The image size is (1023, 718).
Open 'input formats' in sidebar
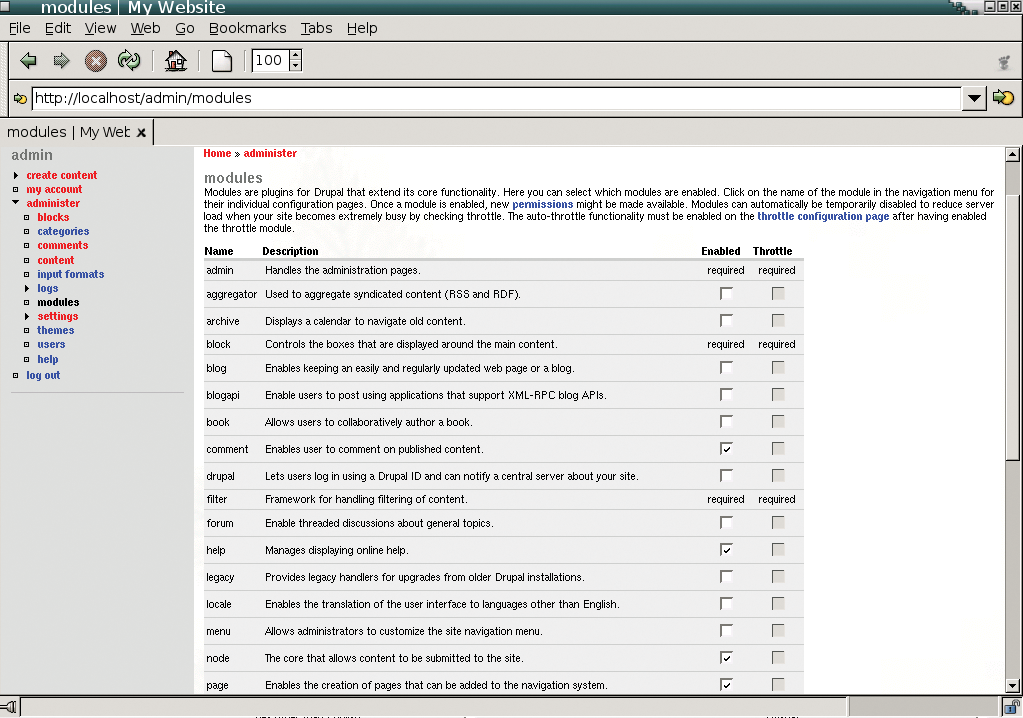point(70,274)
